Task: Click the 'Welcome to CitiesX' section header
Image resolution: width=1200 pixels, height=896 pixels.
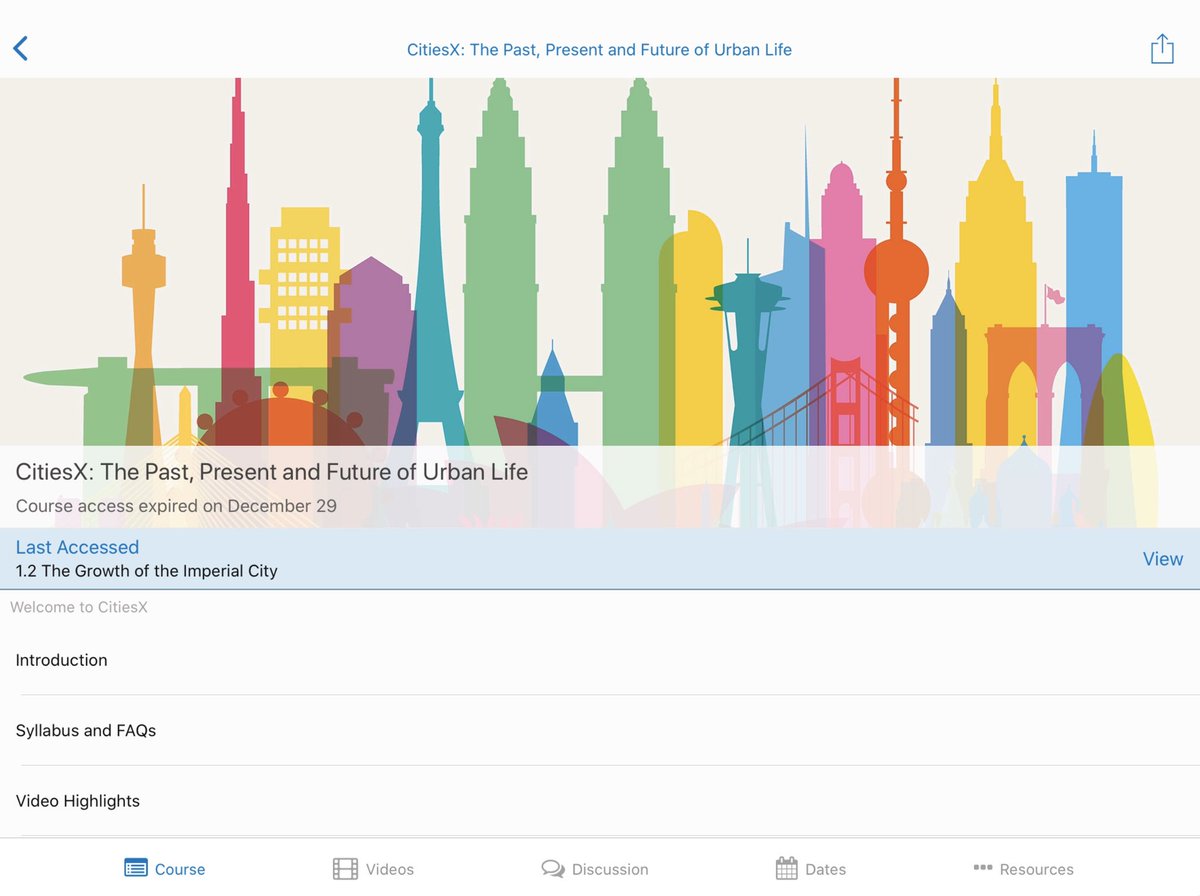Action: click(x=79, y=607)
